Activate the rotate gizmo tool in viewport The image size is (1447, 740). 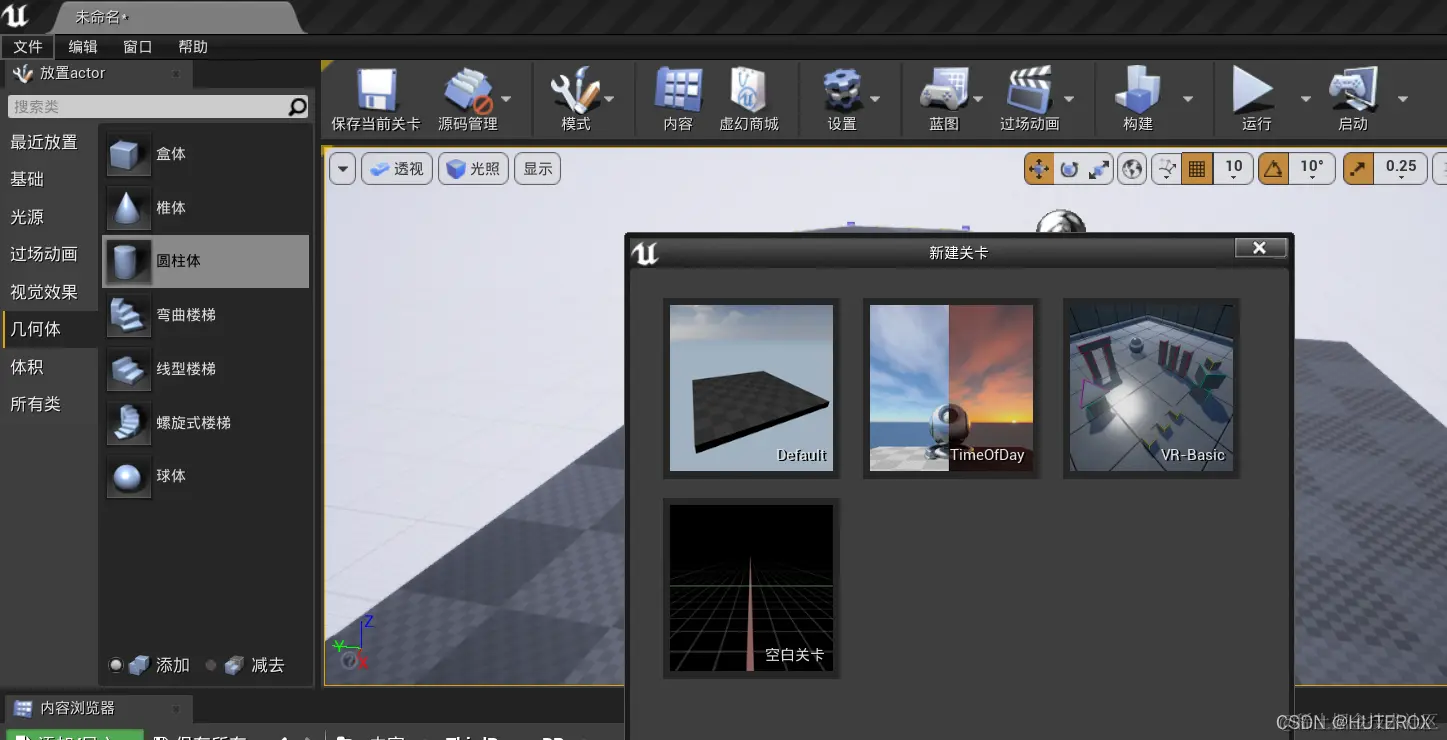[x=1069, y=169]
